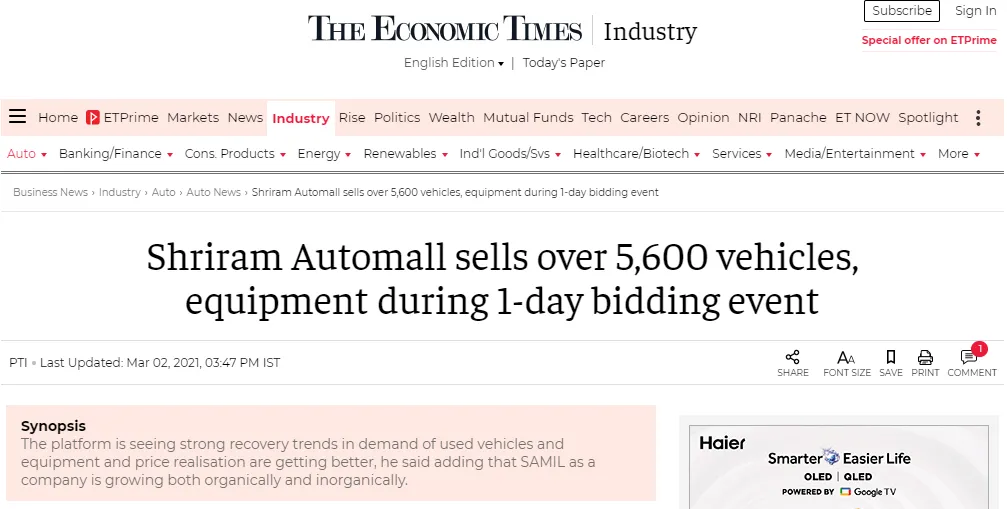Open the Healthcare/Biotech dropdown

point(636,154)
